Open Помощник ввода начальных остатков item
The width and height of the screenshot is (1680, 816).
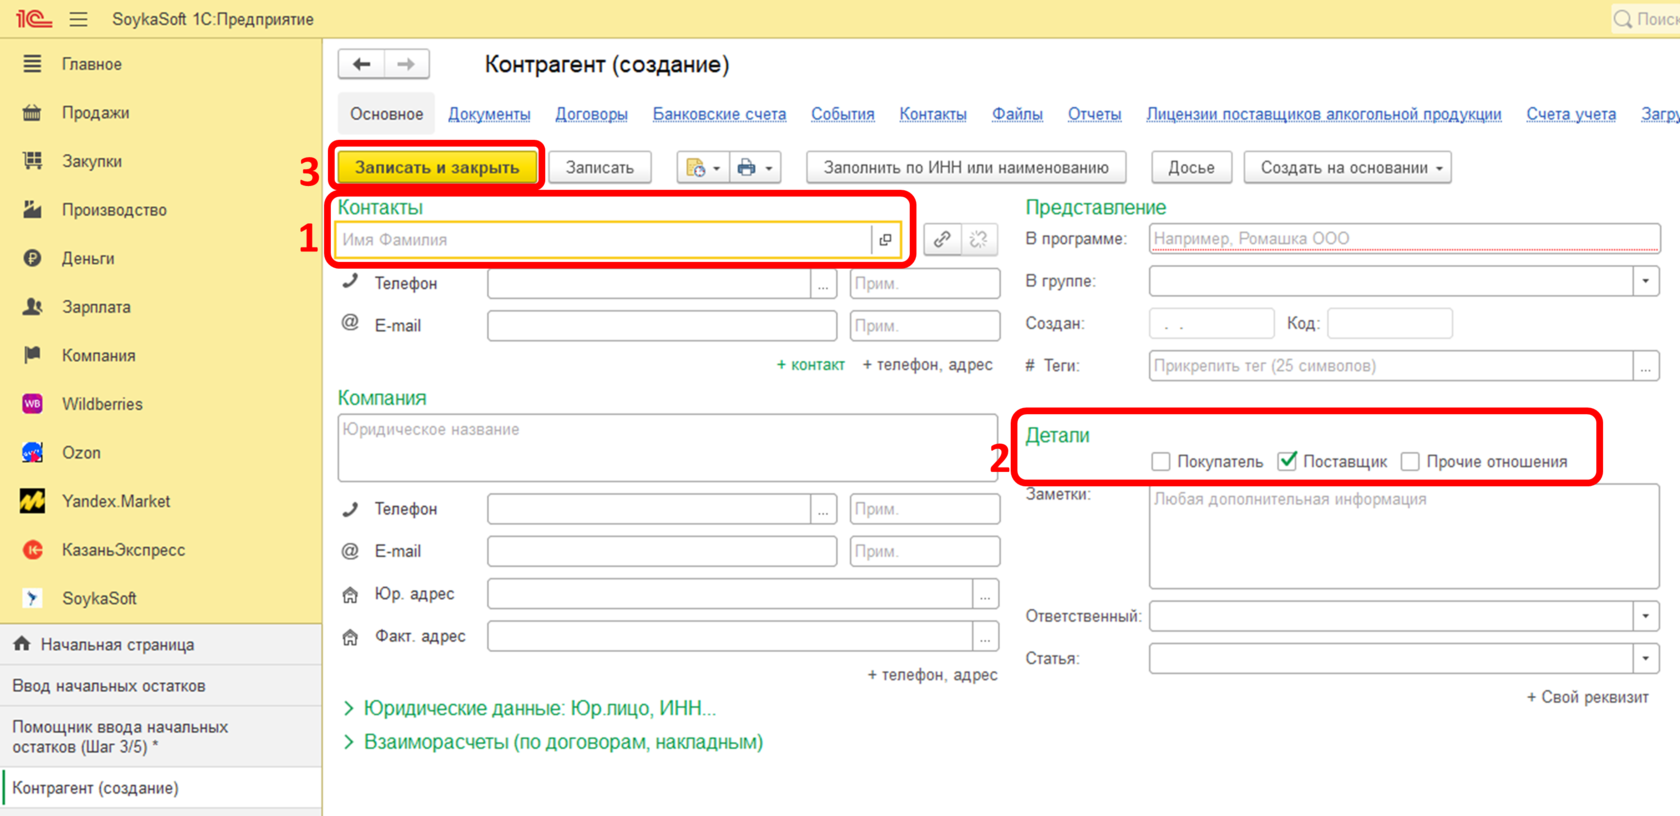(x=161, y=737)
